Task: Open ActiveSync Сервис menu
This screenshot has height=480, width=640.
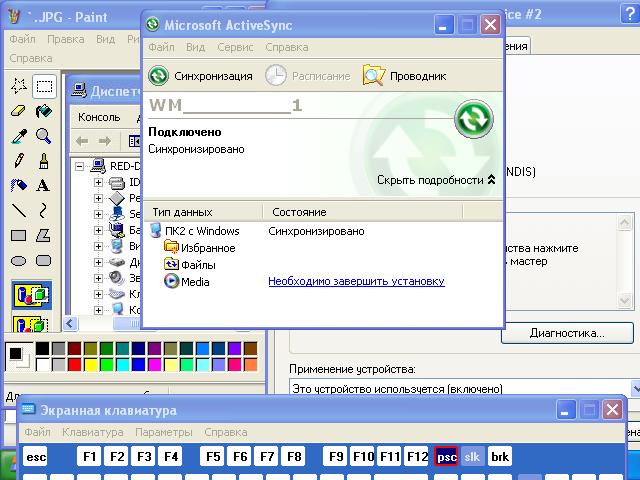Action: click(235, 47)
